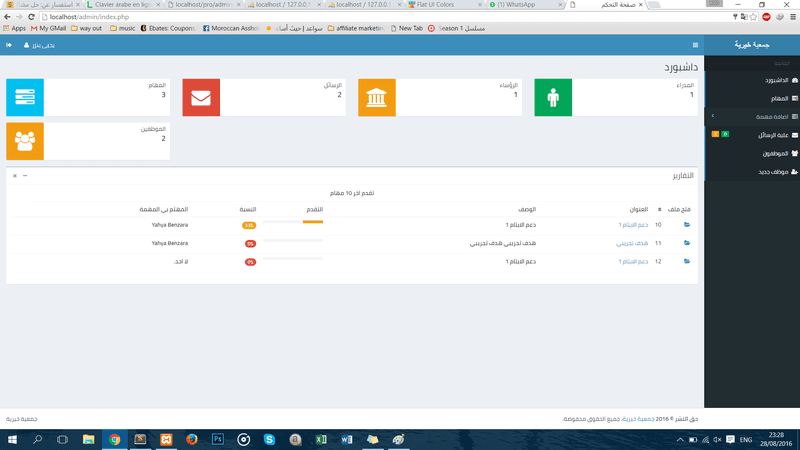This screenshot has height=450, width=800.
Task: Open Firefox from the taskbar
Action: [192, 439]
